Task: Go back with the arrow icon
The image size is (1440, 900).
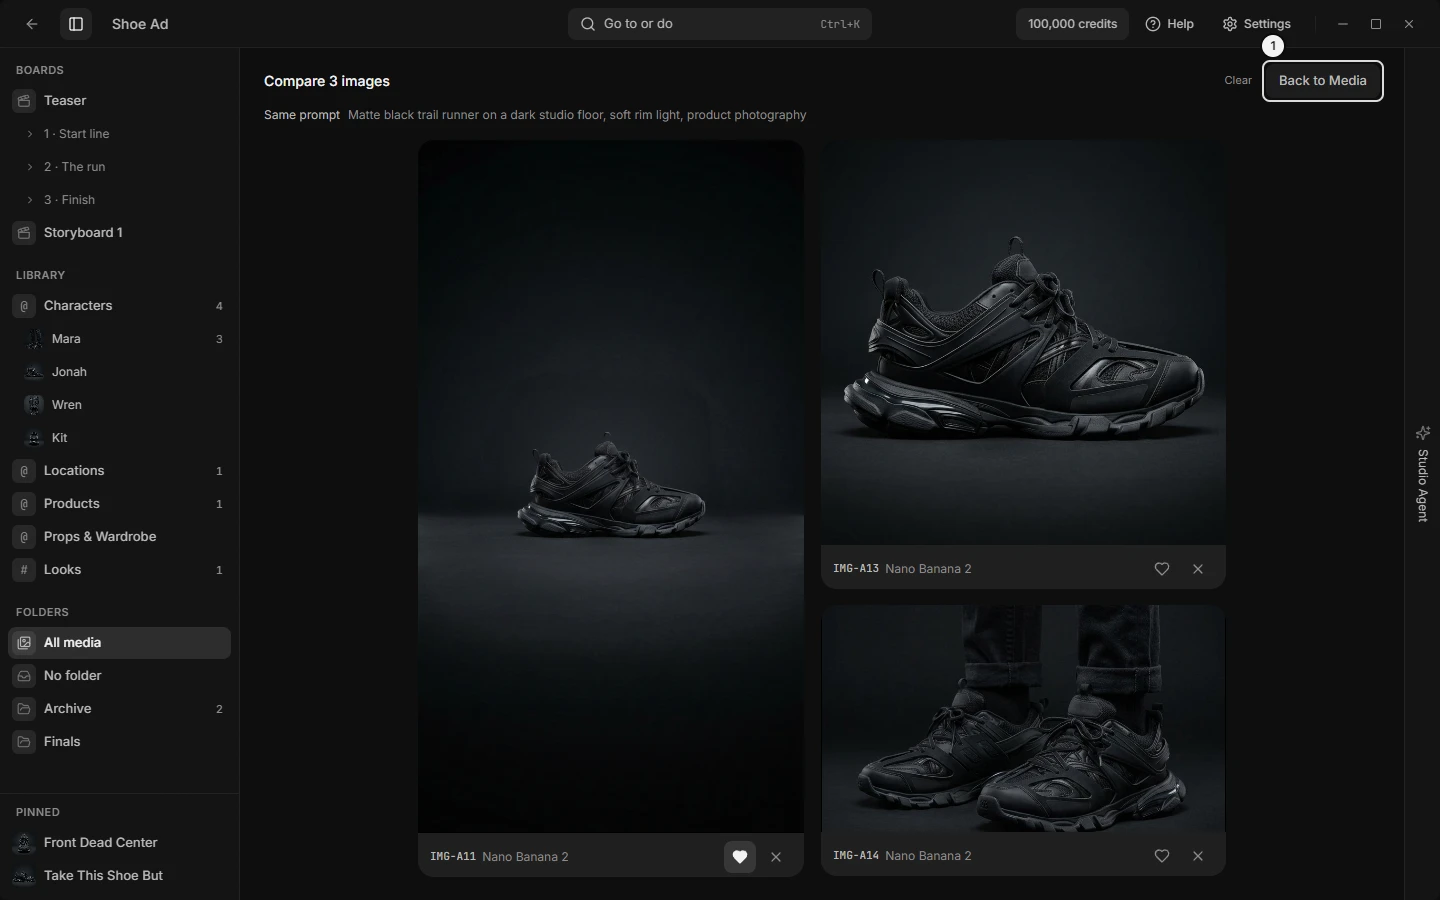Action: [x=32, y=24]
